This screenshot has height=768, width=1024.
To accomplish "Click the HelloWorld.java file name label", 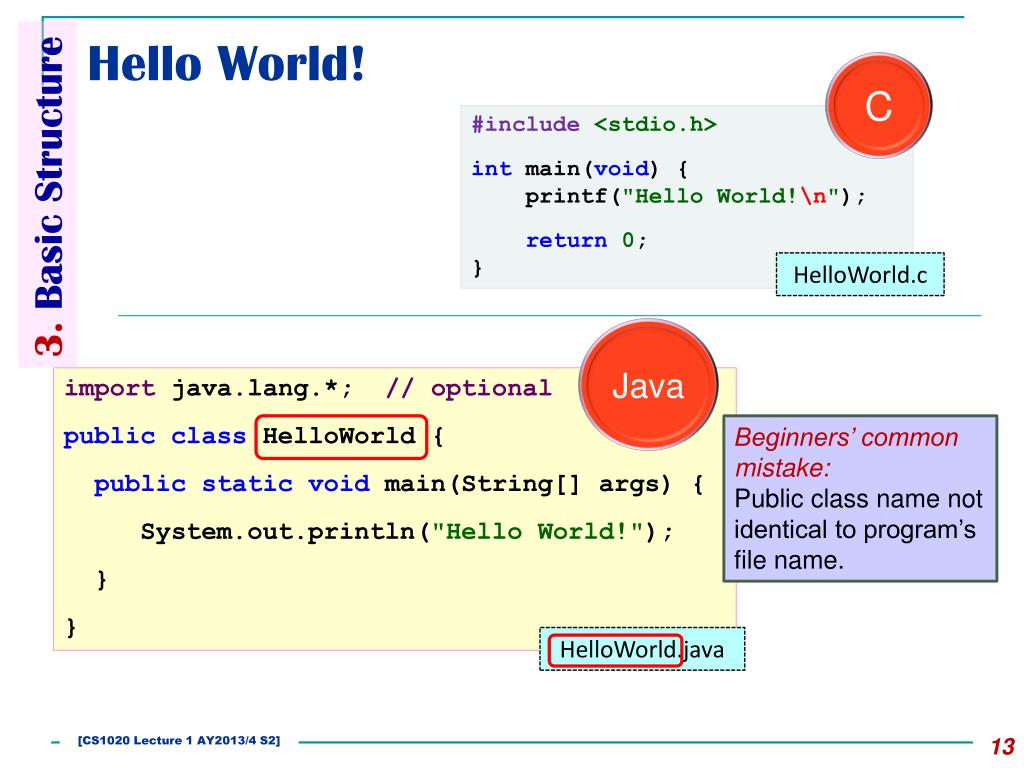I will [642, 649].
